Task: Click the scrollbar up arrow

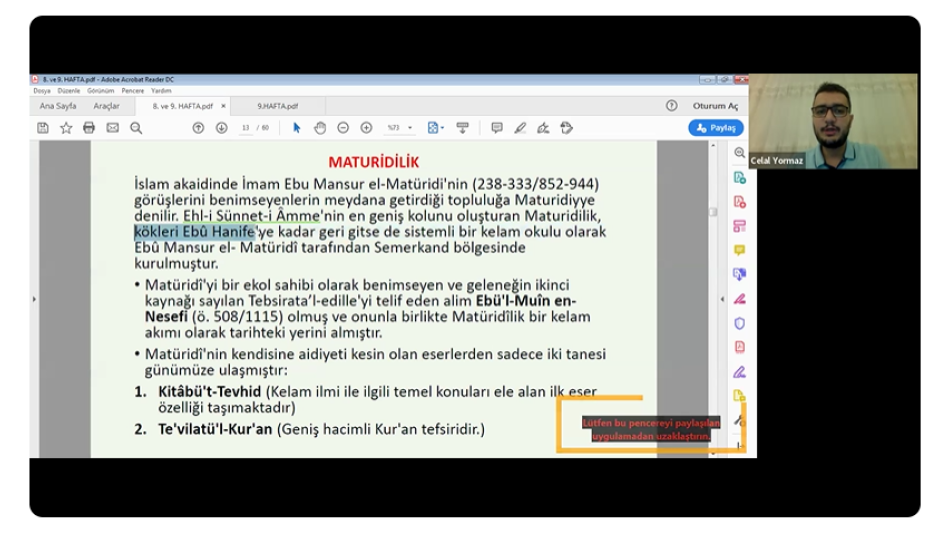Action: (x=713, y=145)
